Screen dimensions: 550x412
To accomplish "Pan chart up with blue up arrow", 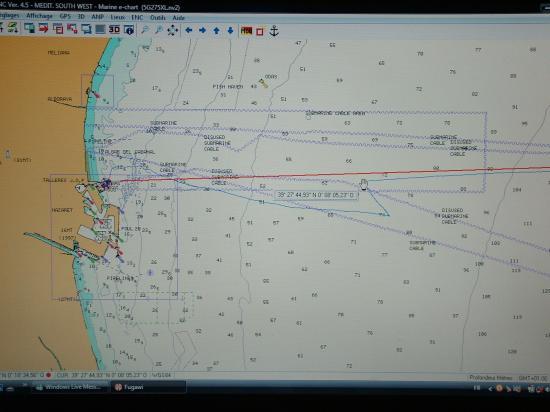I will 216,31.
